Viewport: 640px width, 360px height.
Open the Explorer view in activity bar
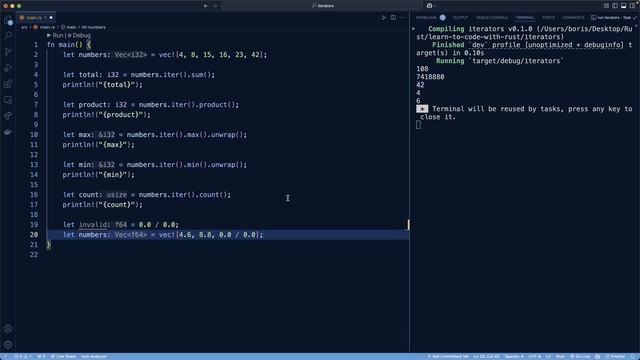[x=8, y=20]
